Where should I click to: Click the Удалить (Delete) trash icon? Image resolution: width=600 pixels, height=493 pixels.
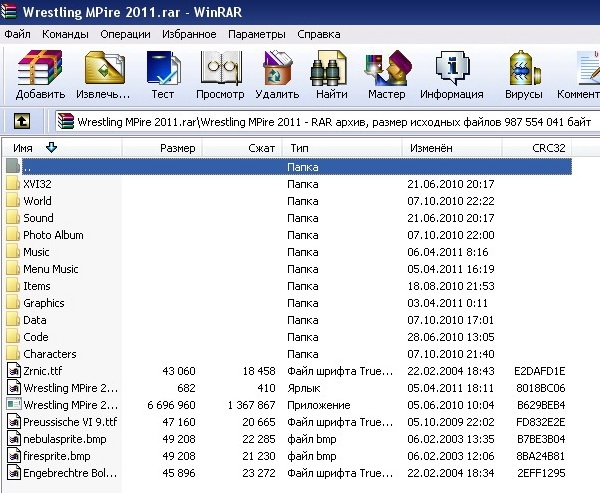(278, 68)
